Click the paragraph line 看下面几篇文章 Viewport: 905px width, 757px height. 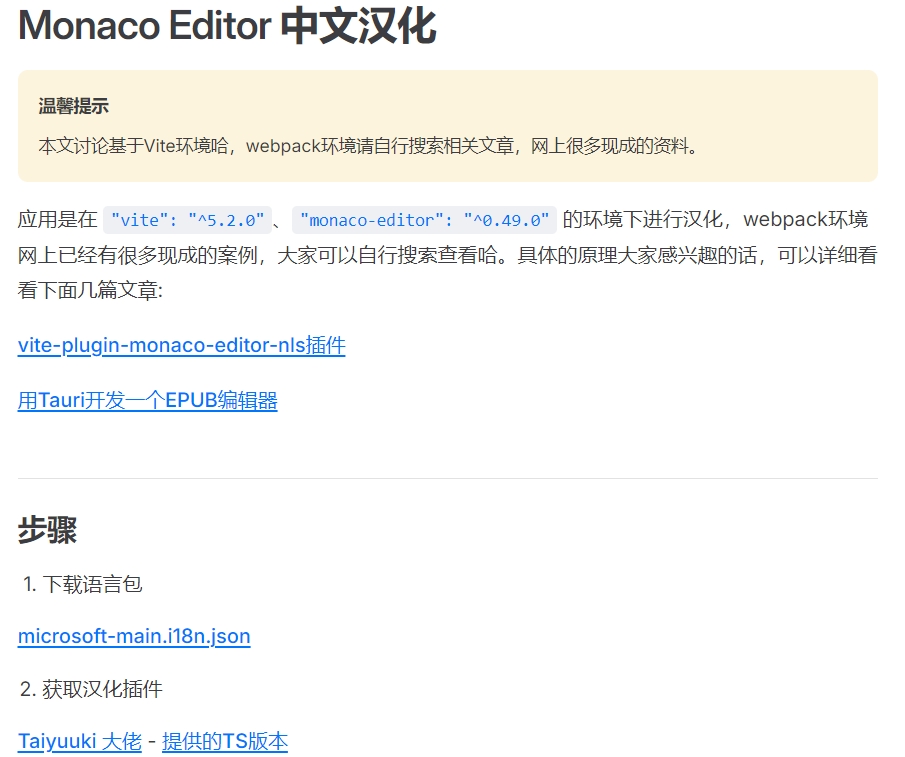click(x=90, y=290)
